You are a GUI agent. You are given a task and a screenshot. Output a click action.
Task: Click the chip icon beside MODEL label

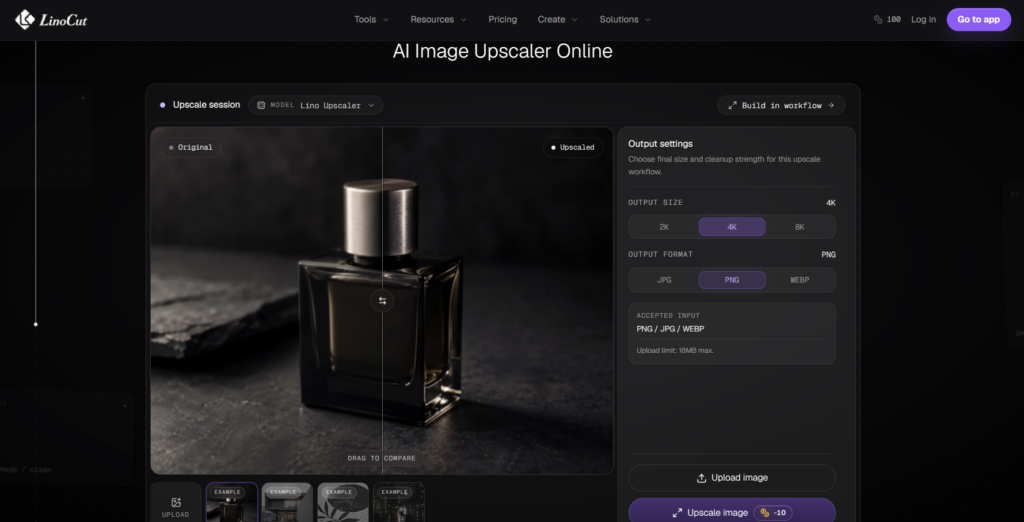tap(261, 105)
